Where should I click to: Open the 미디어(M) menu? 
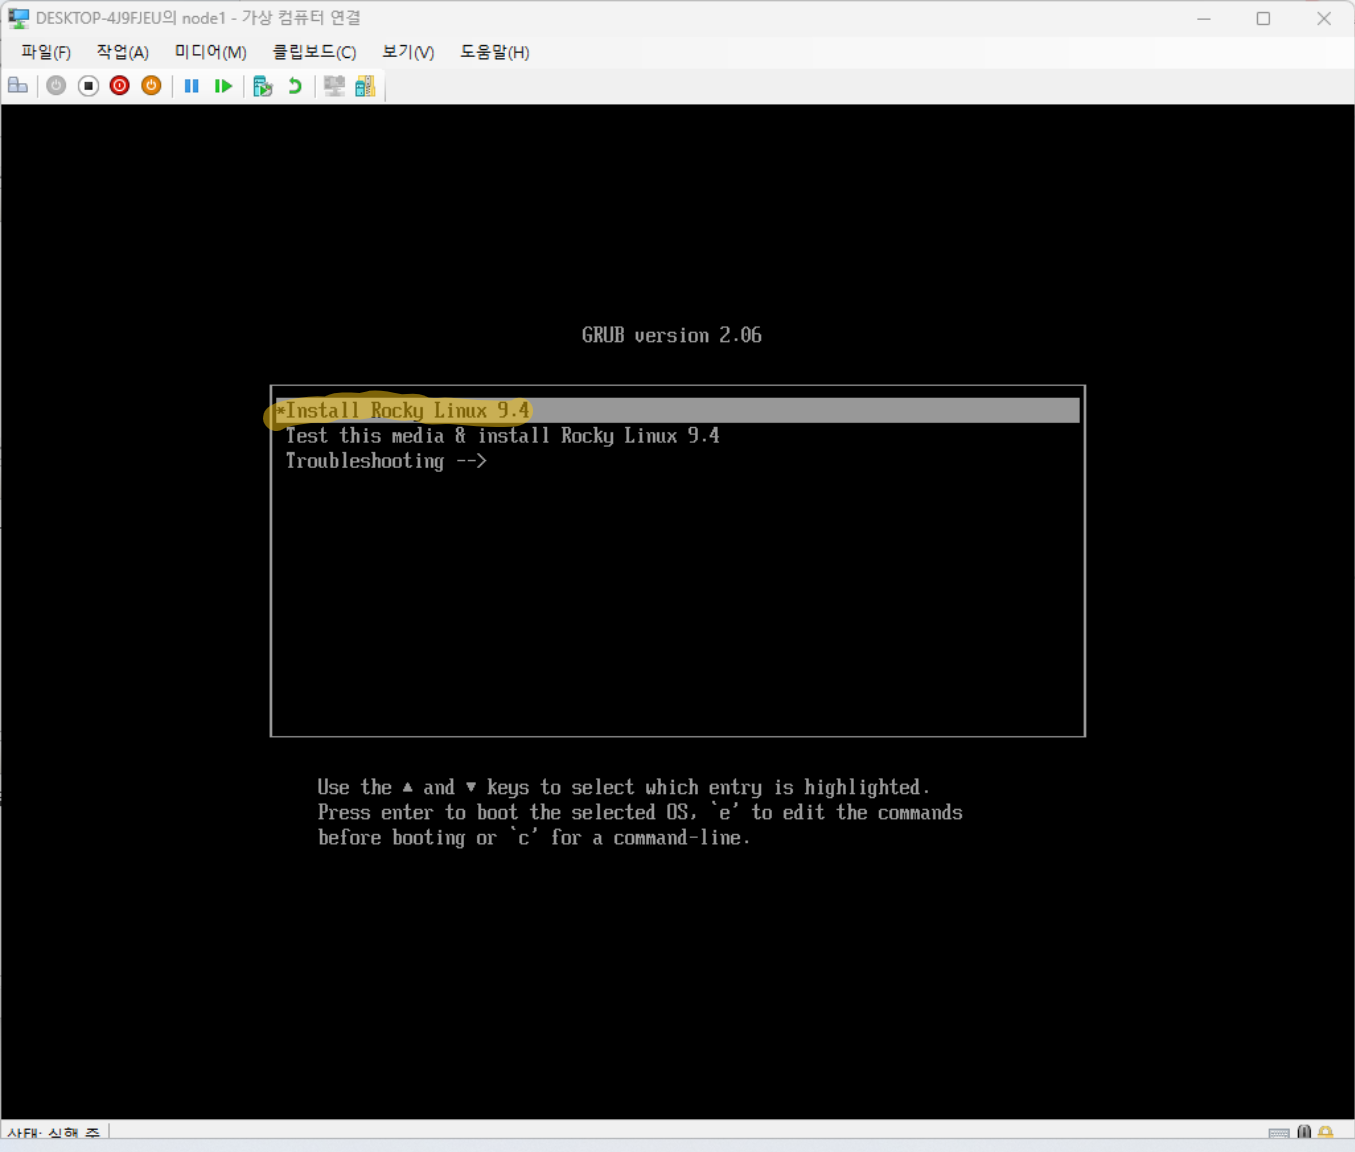(211, 52)
